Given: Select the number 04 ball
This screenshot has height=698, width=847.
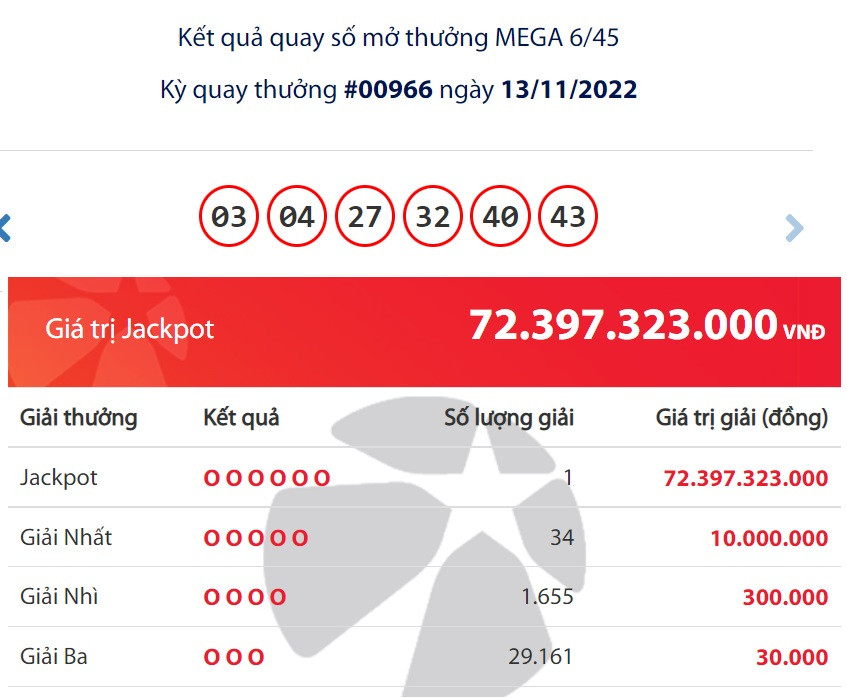Looking at the screenshot, I should tap(297, 216).
